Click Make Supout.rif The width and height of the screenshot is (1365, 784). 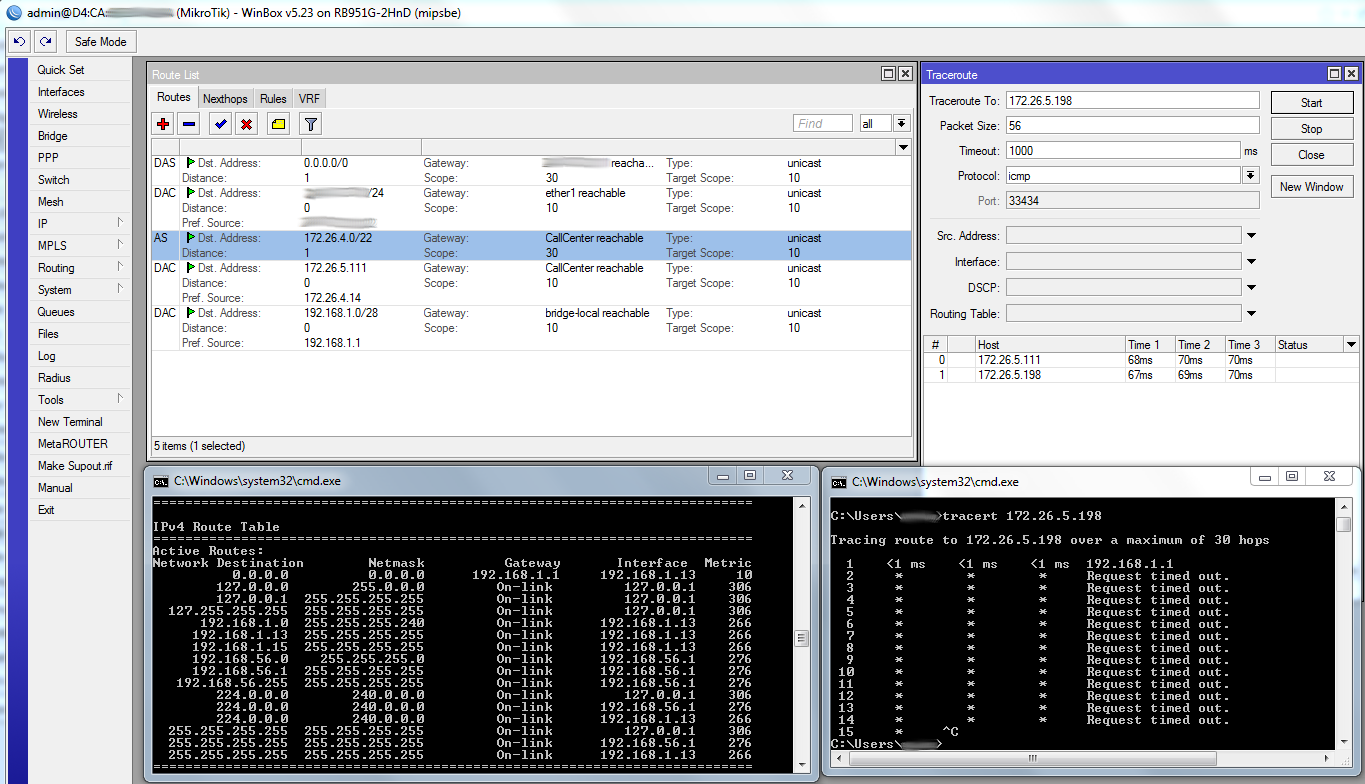(x=82, y=466)
